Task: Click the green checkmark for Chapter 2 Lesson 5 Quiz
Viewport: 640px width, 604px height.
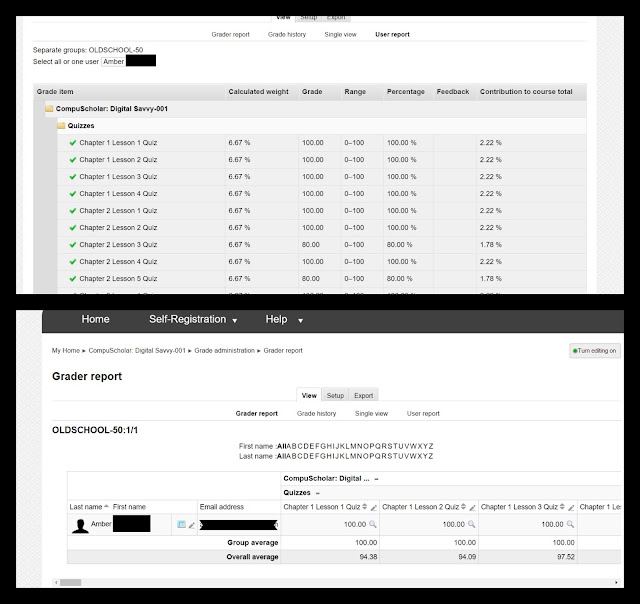Action: pos(73,279)
